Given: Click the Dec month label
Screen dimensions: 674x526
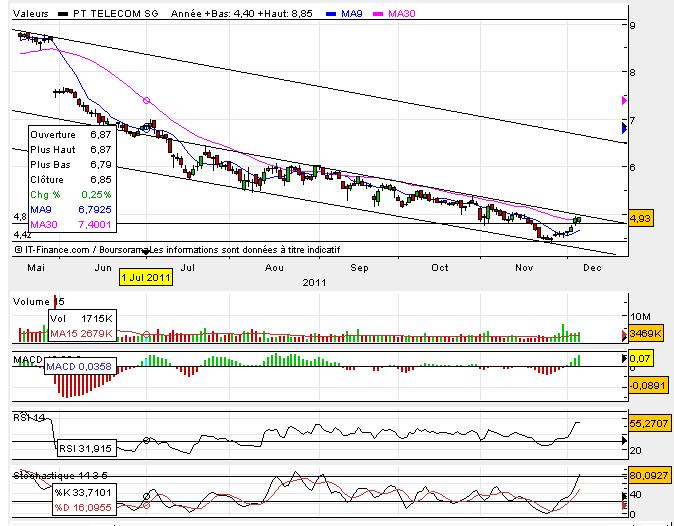Looking at the screenshot, I should point(592,268).
